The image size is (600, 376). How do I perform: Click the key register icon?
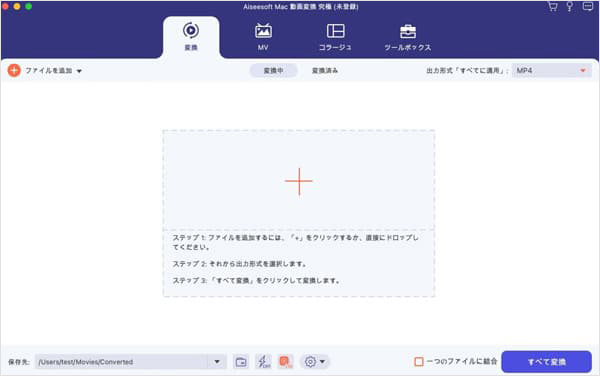[x=570, y=7]
